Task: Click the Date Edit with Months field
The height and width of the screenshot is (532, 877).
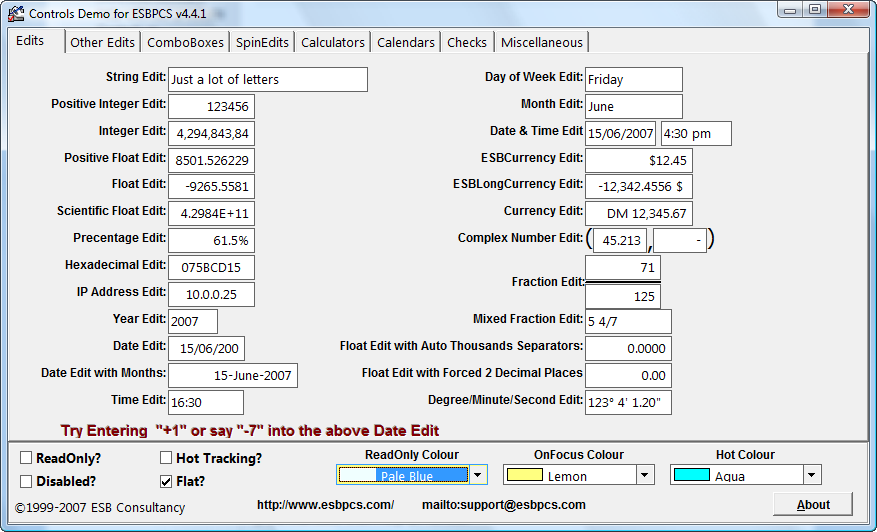Action: 233,375
